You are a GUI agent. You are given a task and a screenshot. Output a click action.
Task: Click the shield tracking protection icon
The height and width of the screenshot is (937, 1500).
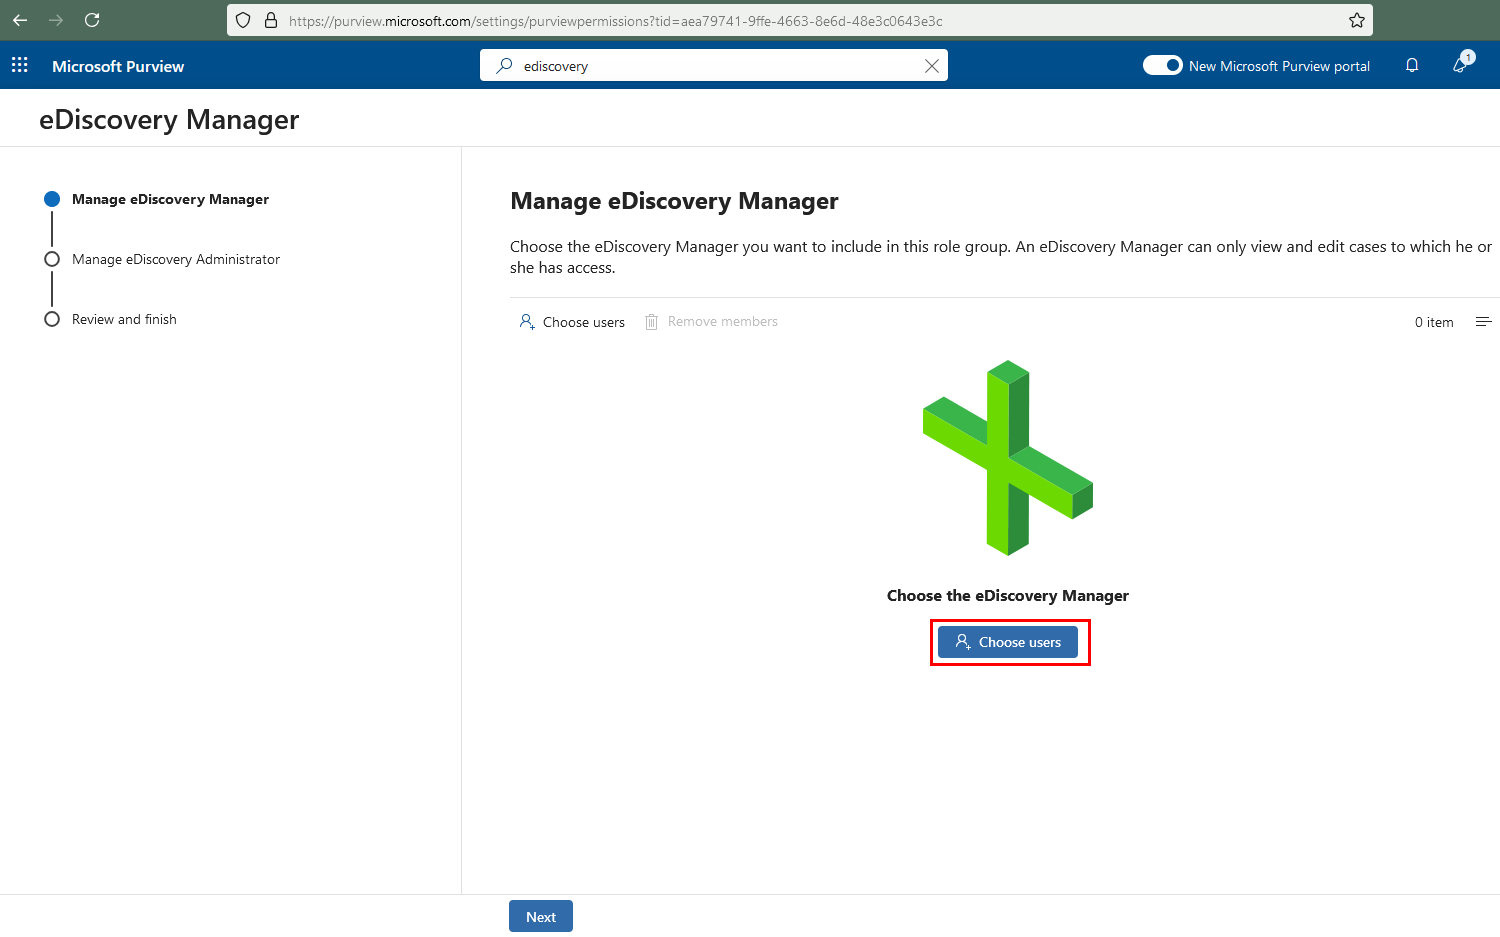click(243, 20)
